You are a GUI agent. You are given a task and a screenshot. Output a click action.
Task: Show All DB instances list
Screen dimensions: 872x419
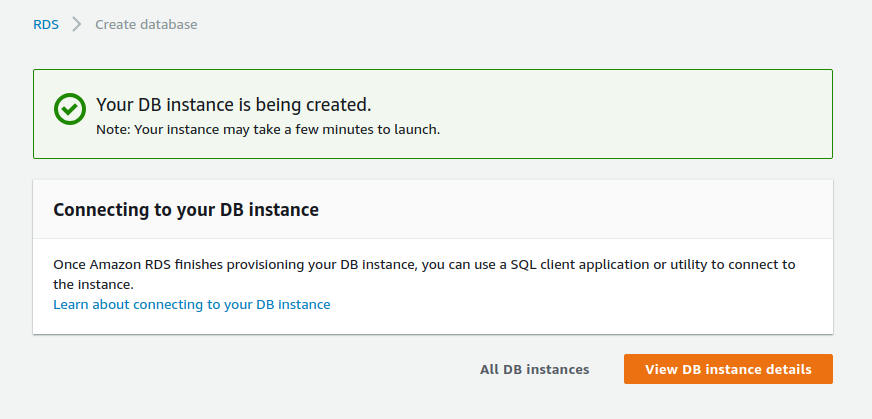[534, 369]
